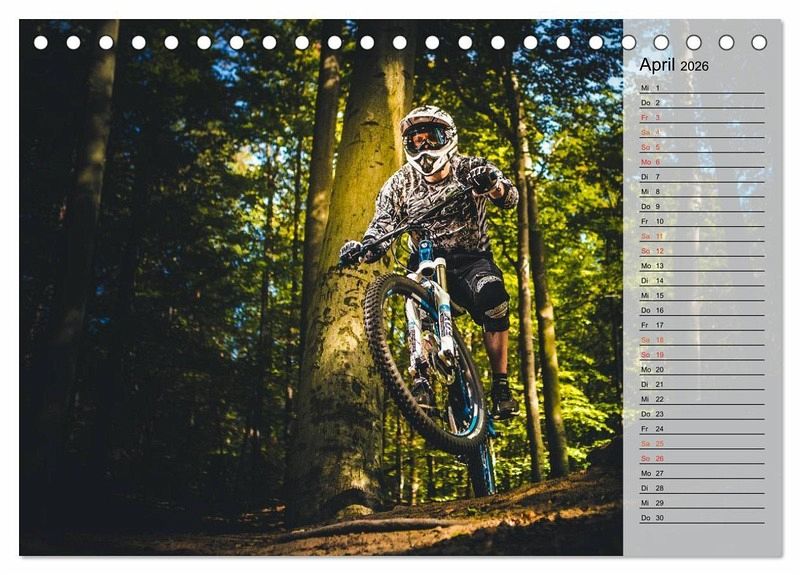800x575 pixels.
Task: Select the date row 'Fr 10'
Action: click(x=702, y=221)
